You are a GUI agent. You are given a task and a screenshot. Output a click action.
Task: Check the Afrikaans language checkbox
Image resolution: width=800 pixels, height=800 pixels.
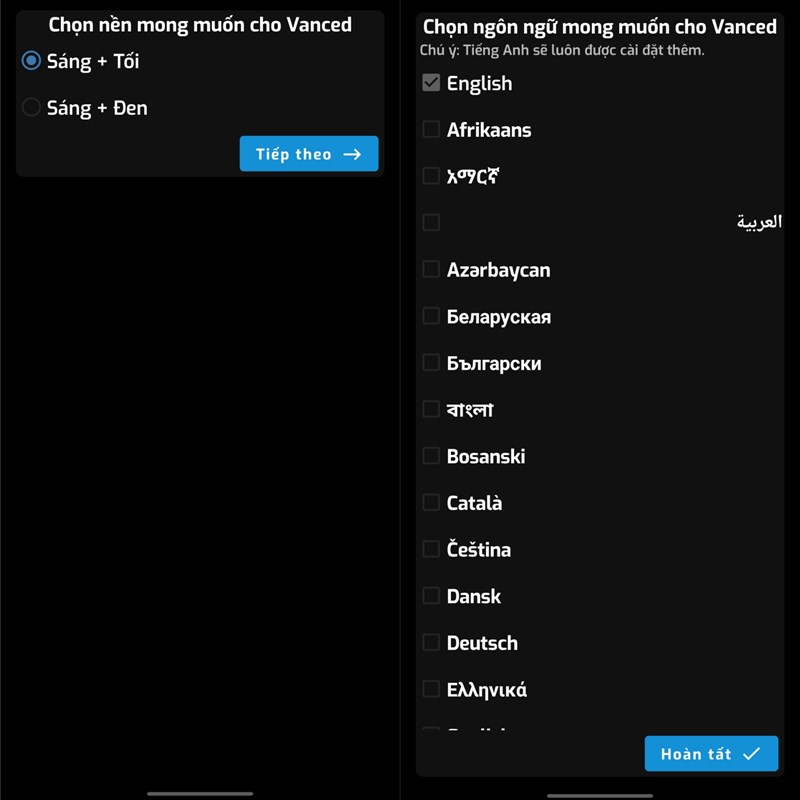pyautogui.click(x=431, y=129)
